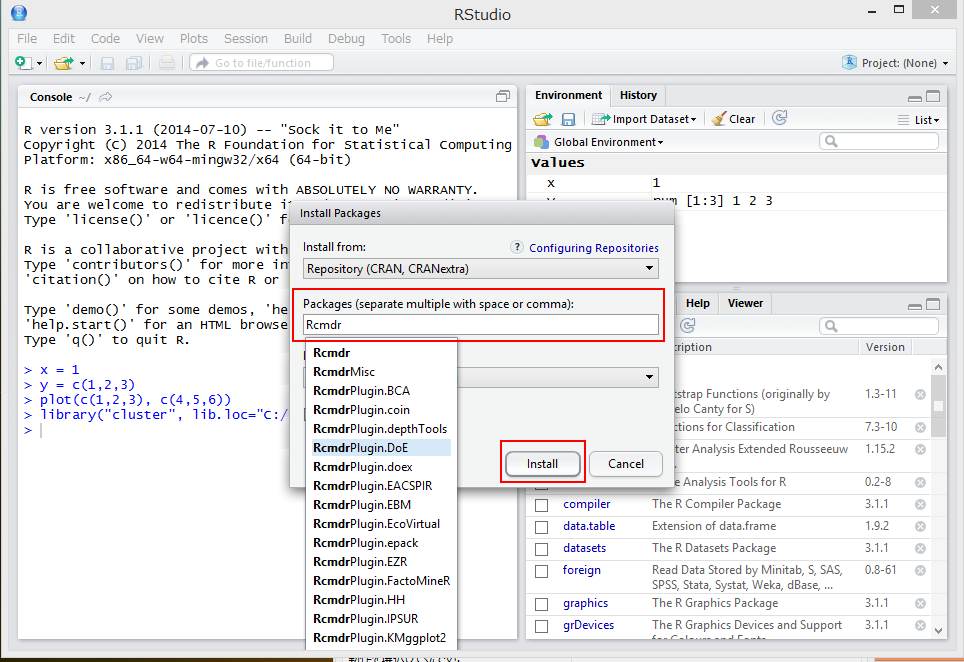The image size is (964, 662).
Task: Maximize the Environment pane
Action: coord(933,97)
